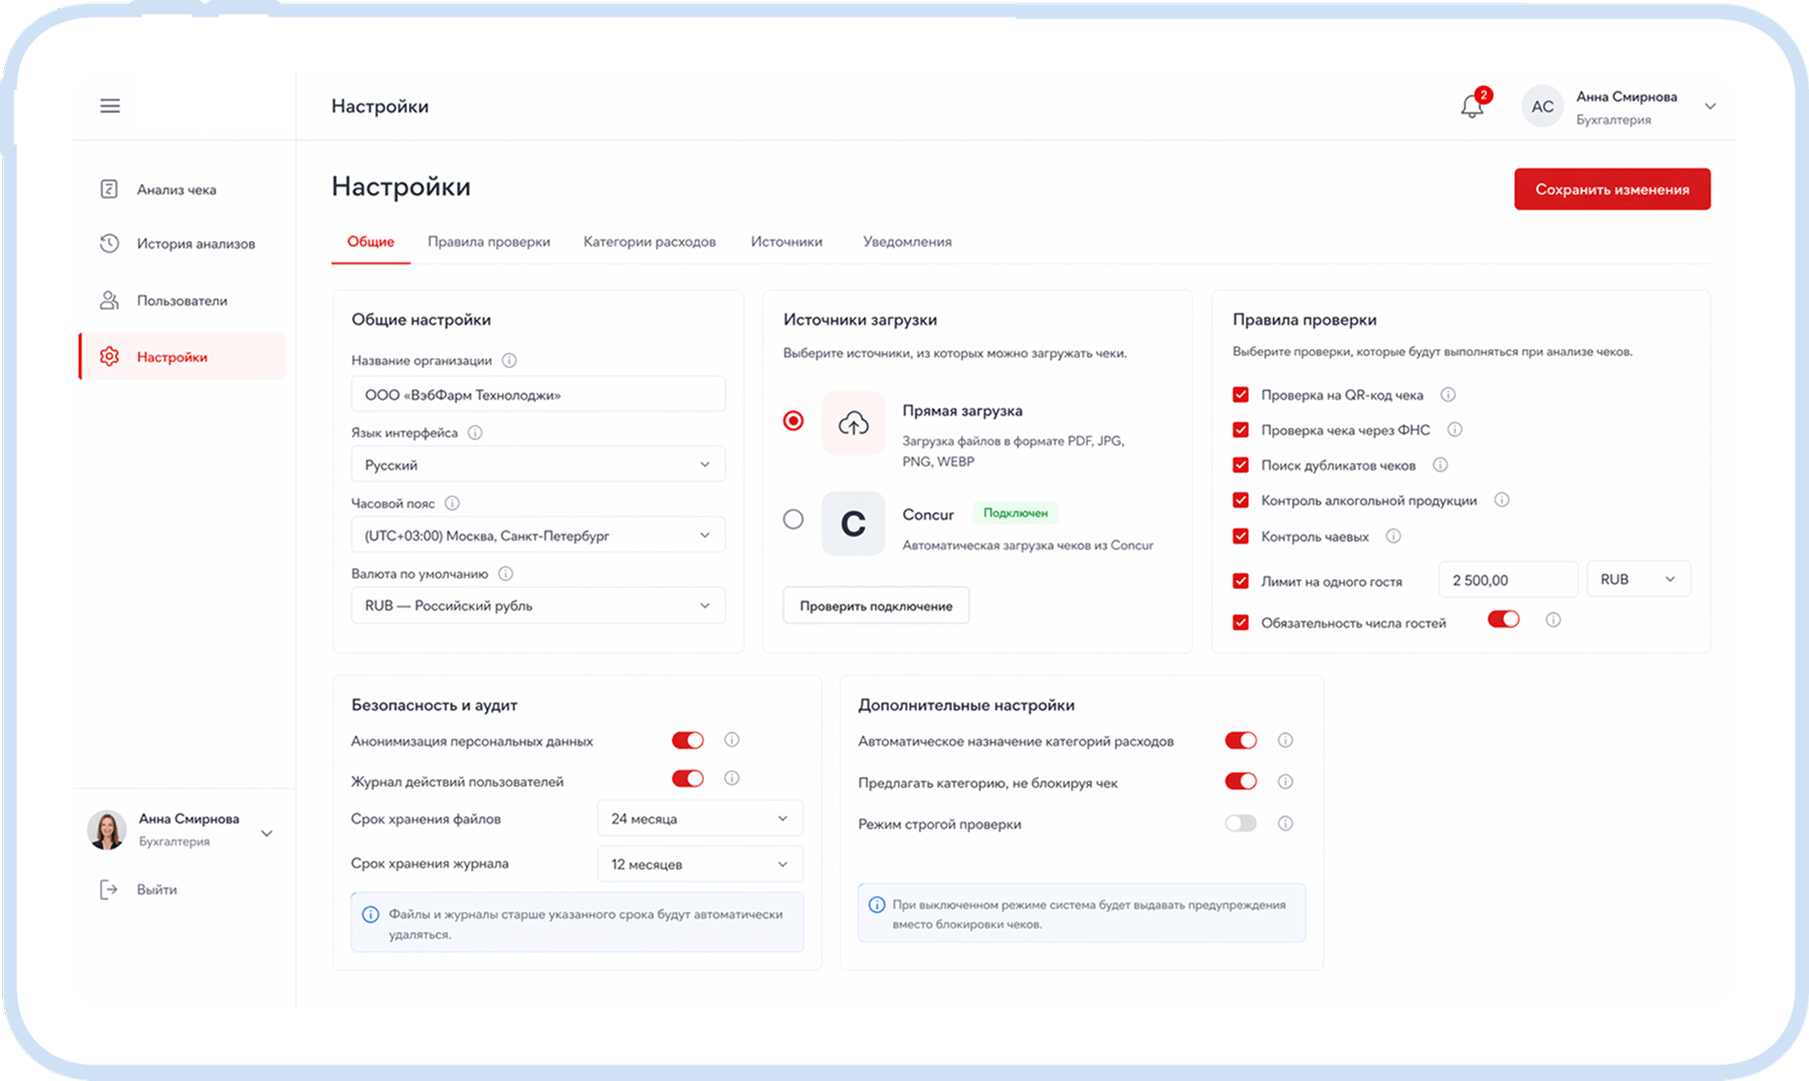Click the AC avatar circle in header
1809x1081 pixels.
point(1542,106)
